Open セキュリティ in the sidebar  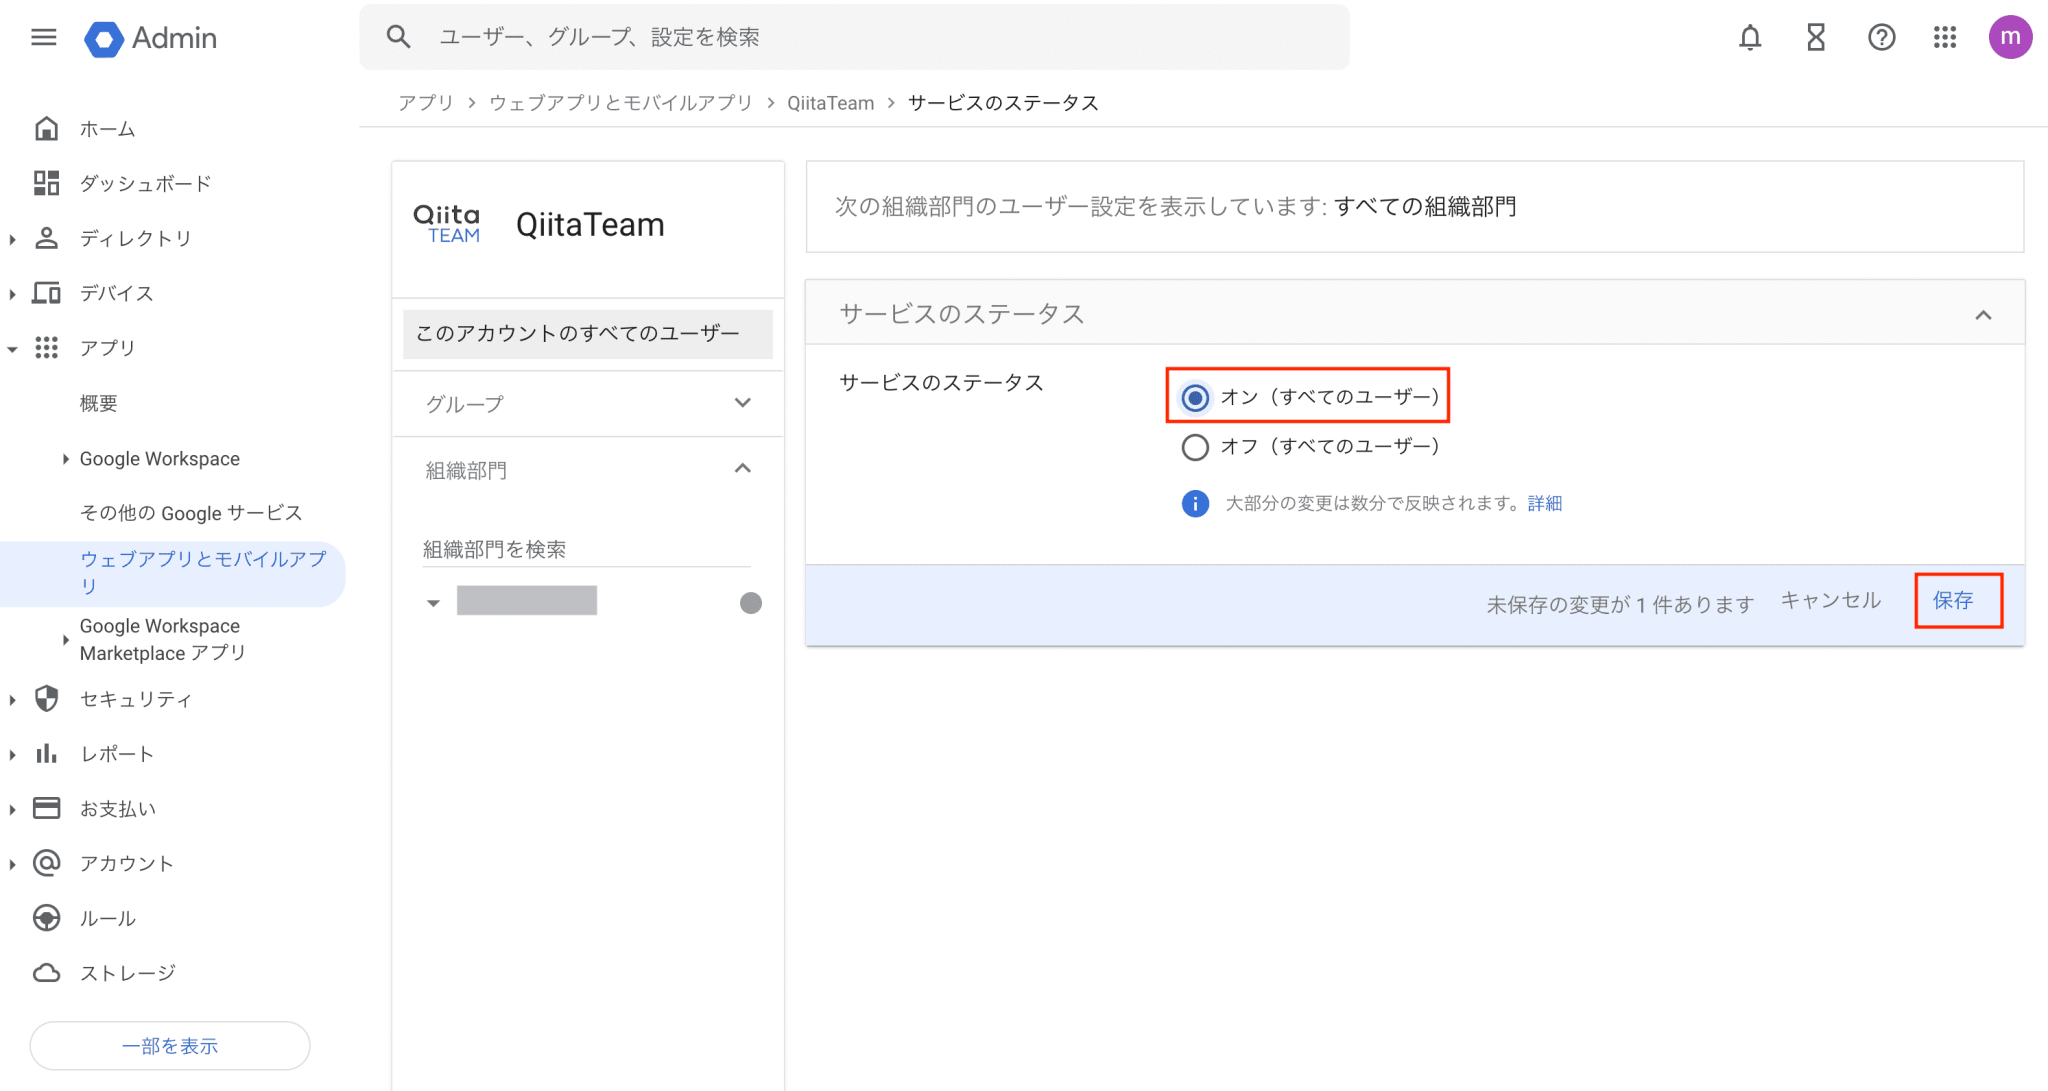[x=135, y=699]
